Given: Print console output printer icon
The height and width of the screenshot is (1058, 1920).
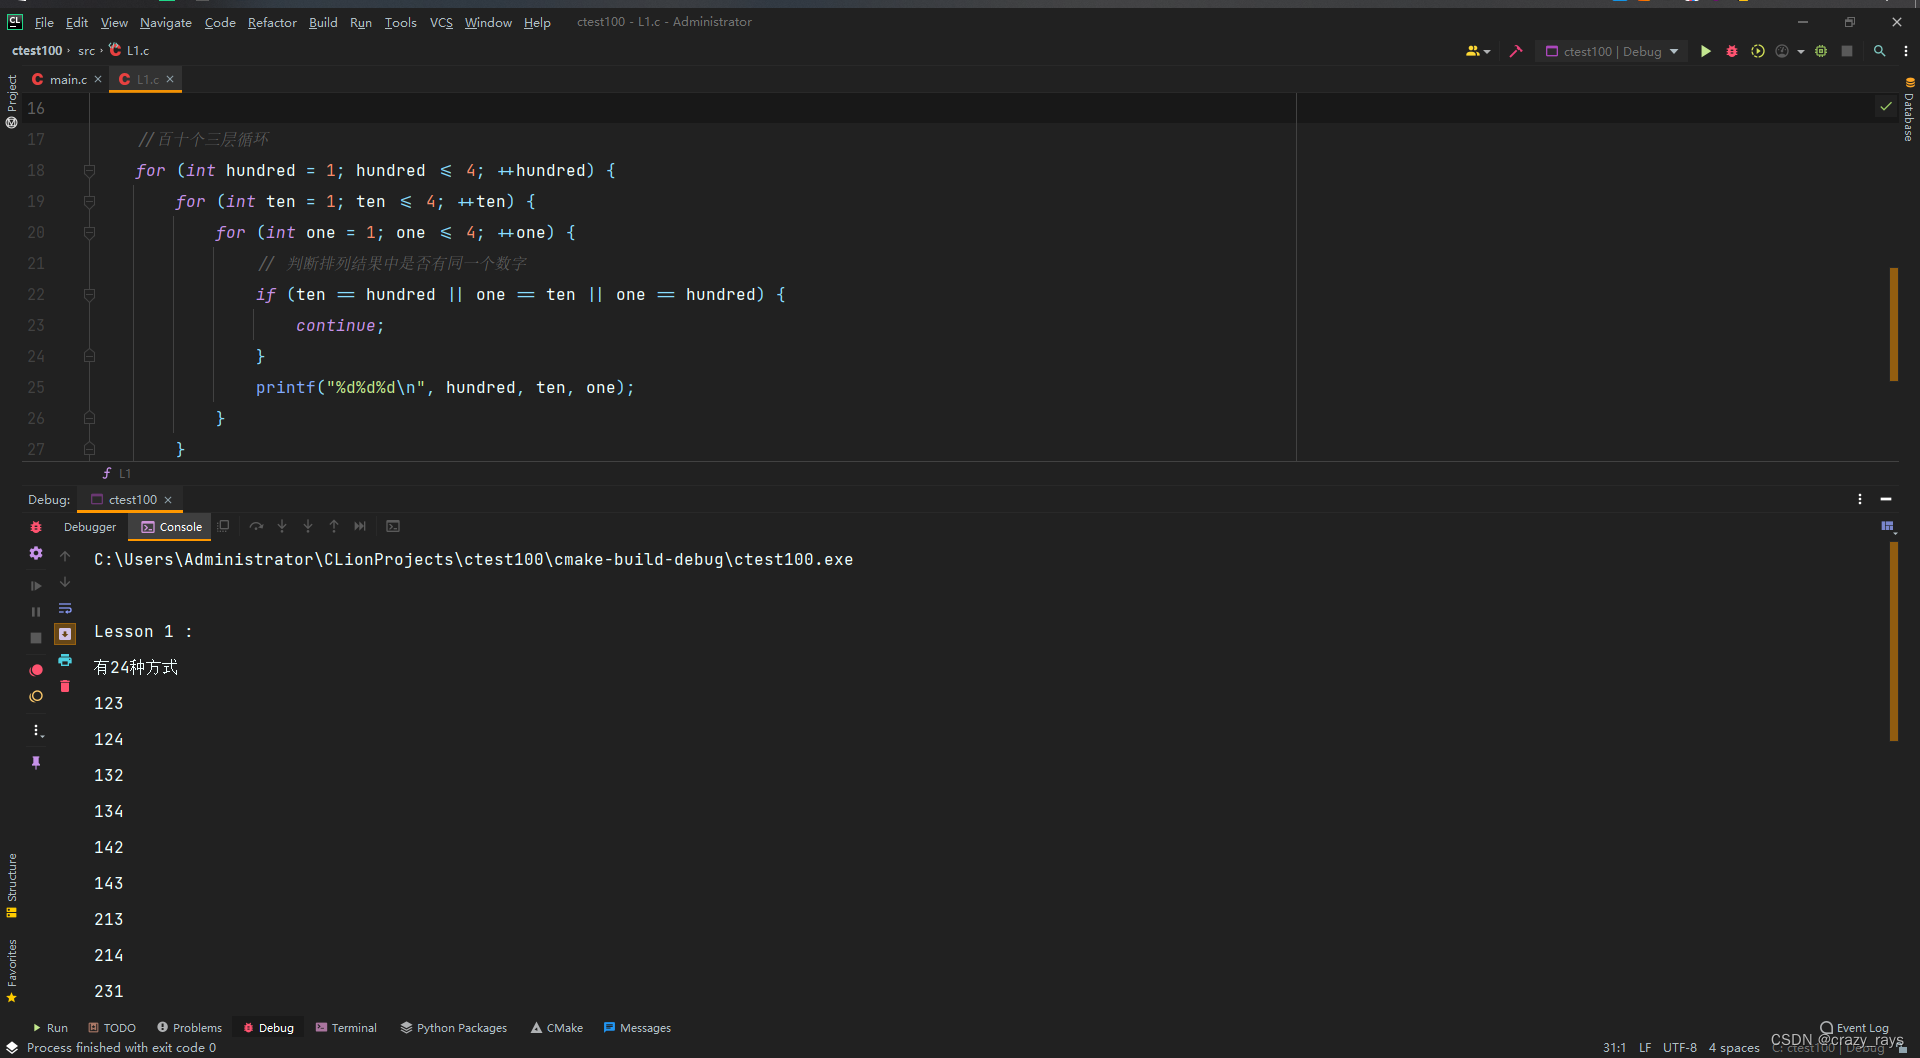Looking at the screenshot, I should 65,660.
